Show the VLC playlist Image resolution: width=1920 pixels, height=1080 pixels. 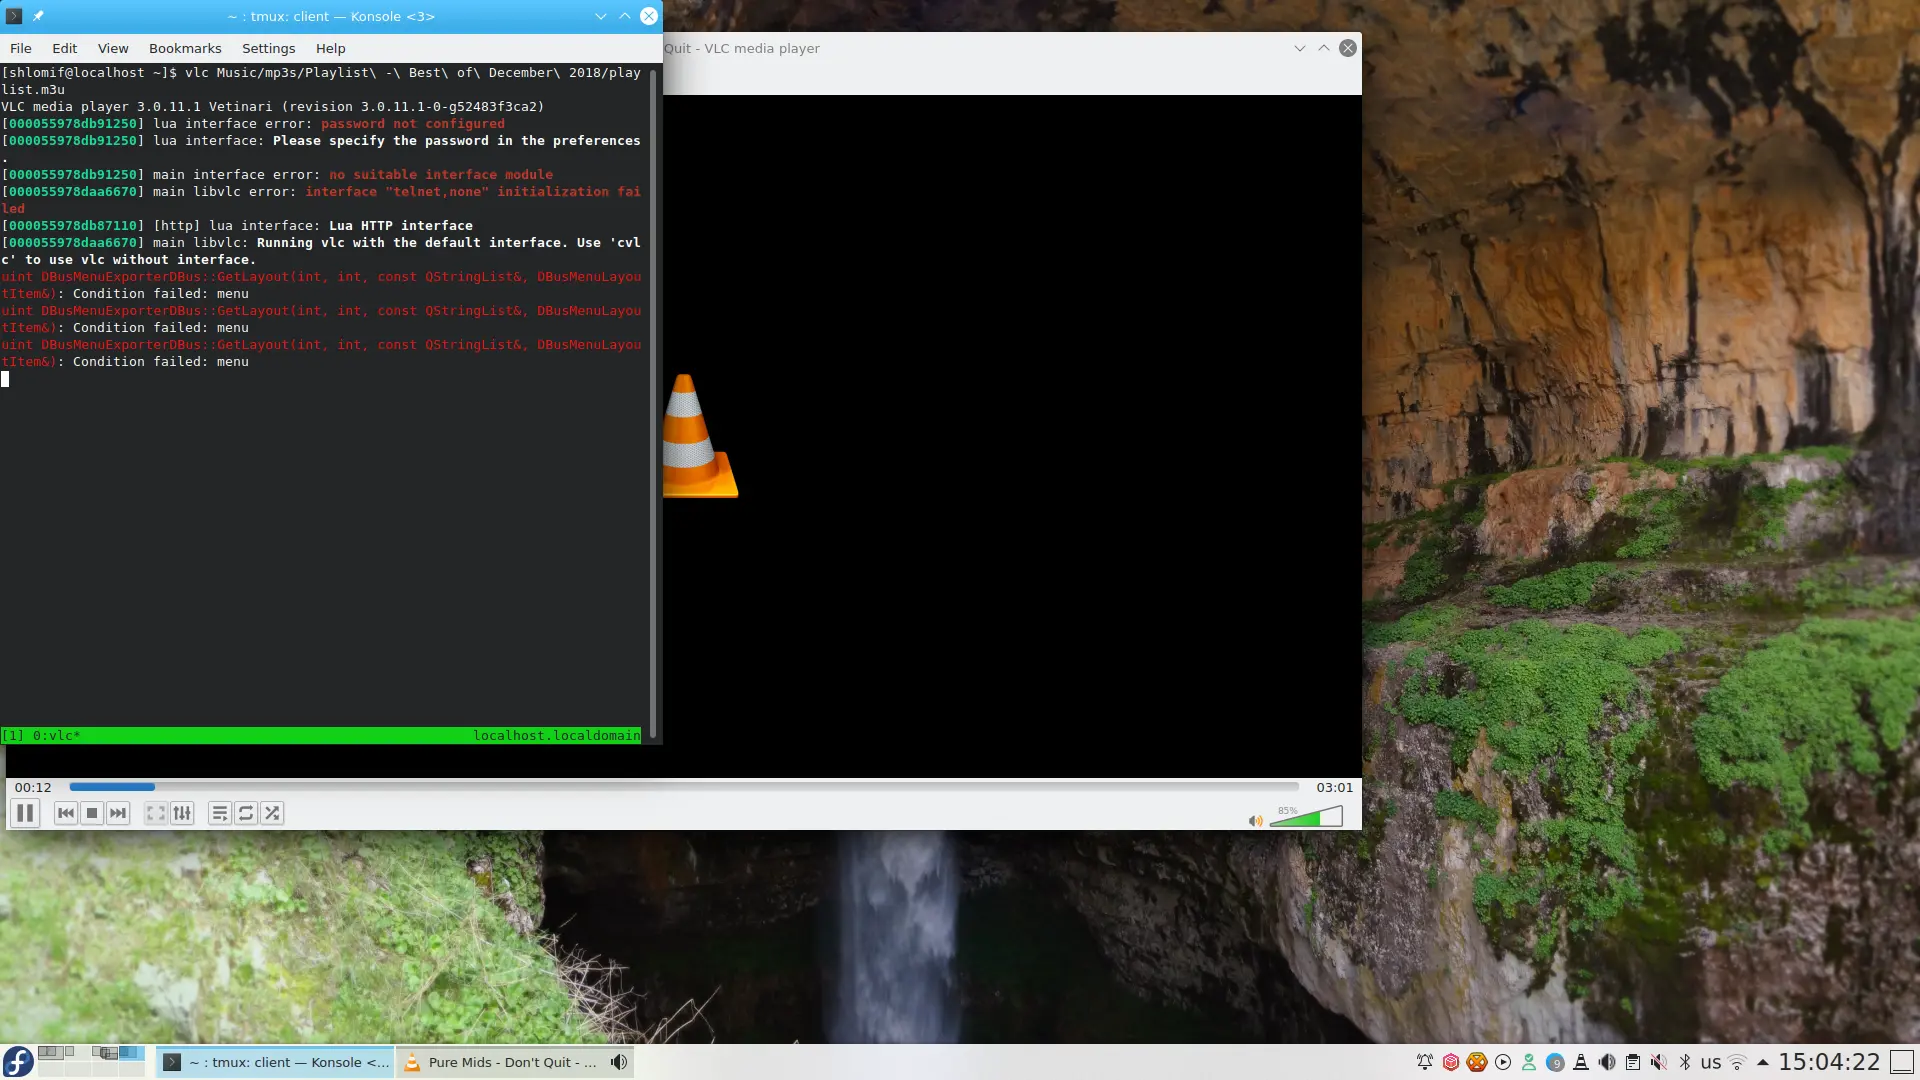click(220, 813)
